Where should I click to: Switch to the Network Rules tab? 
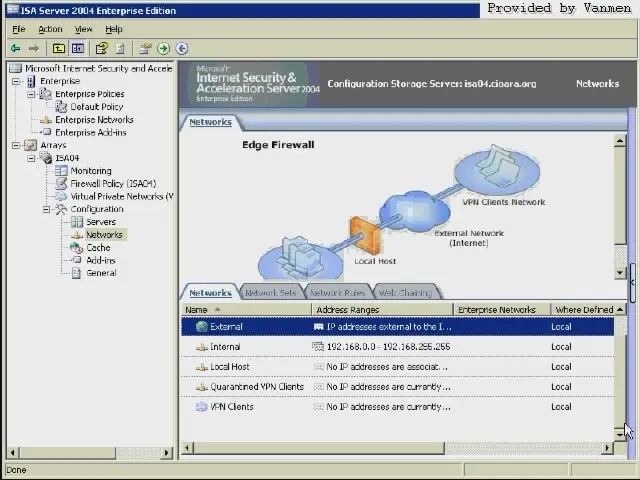pyautogui.click(x=338, y=293)
